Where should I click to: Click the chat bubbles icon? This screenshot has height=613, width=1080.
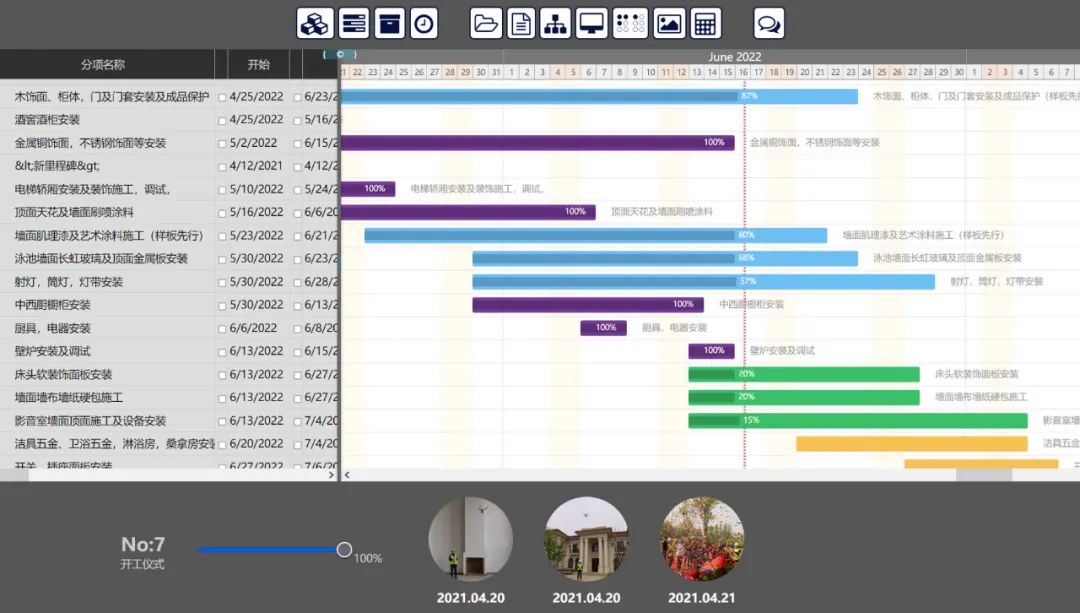click(769, 23)
